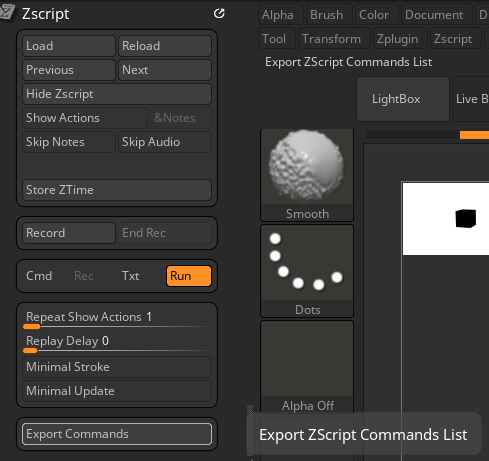Open the Dots stroke type picker
Image resolution: width=489 pixels, height=461 pixels.
(307, 271)
